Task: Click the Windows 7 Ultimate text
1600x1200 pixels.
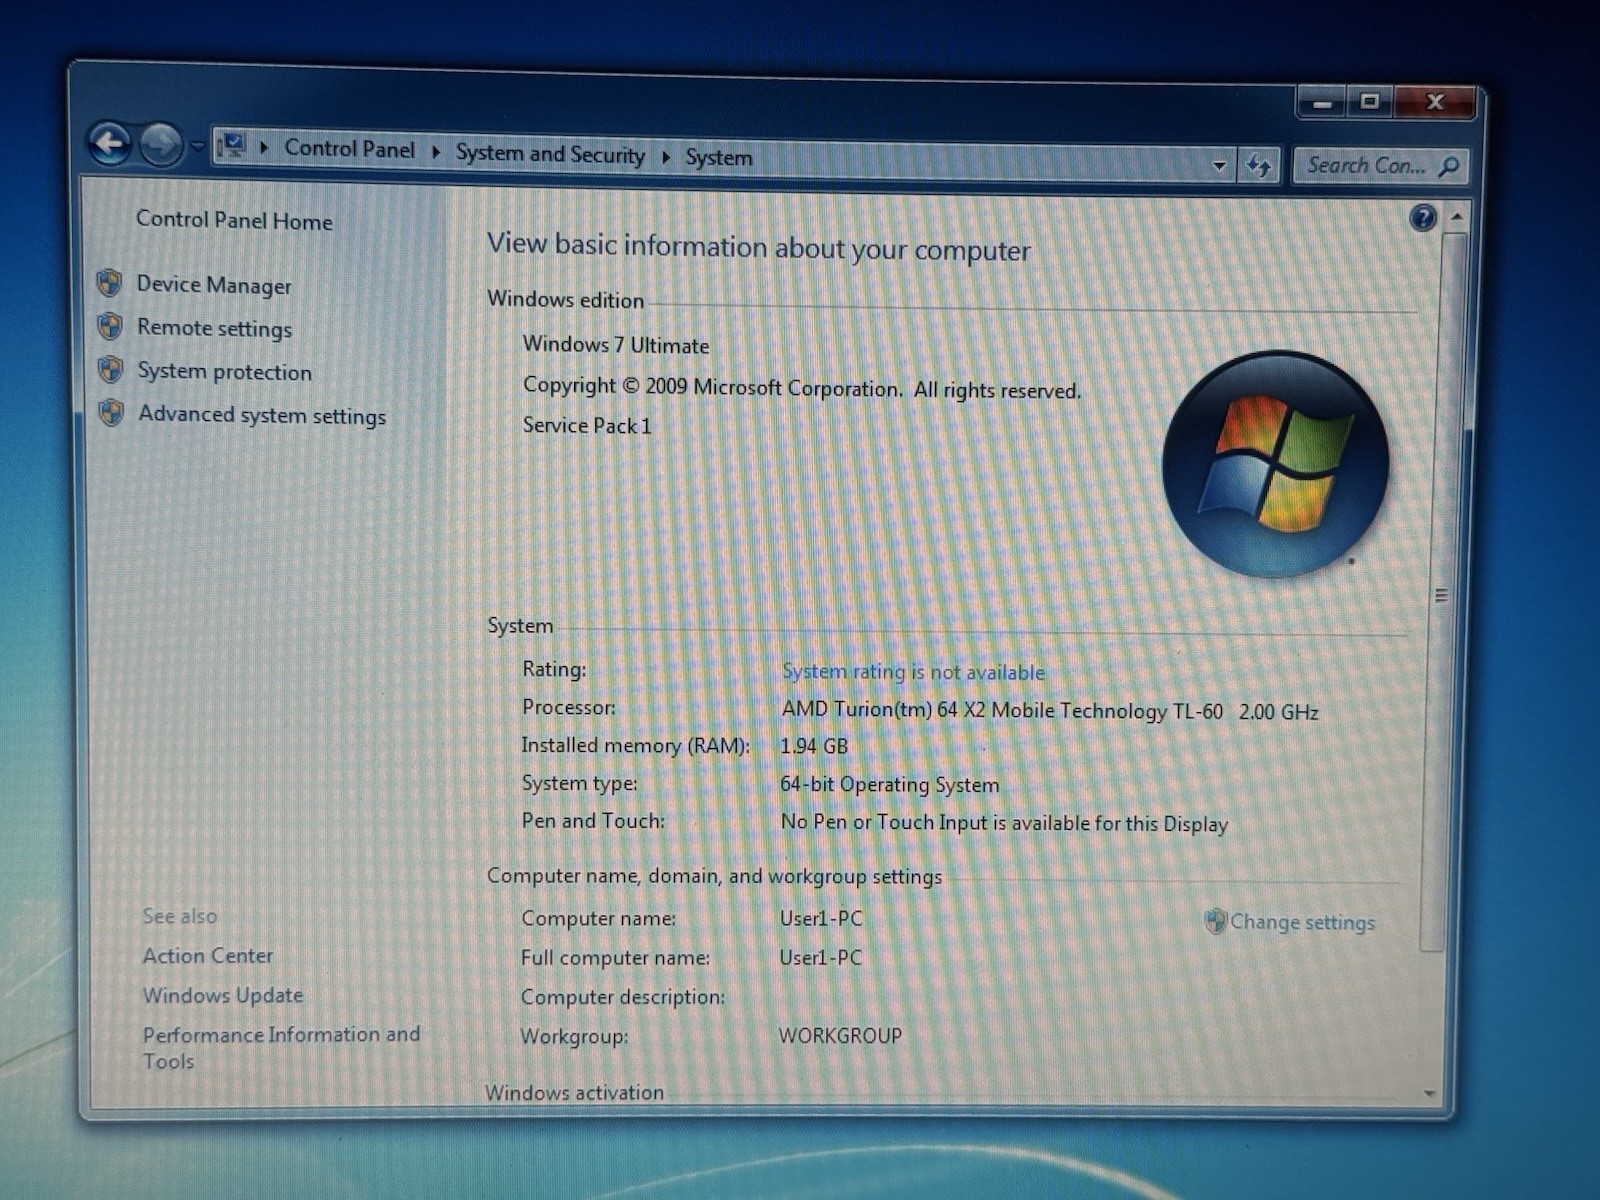Action: point(616,345)
